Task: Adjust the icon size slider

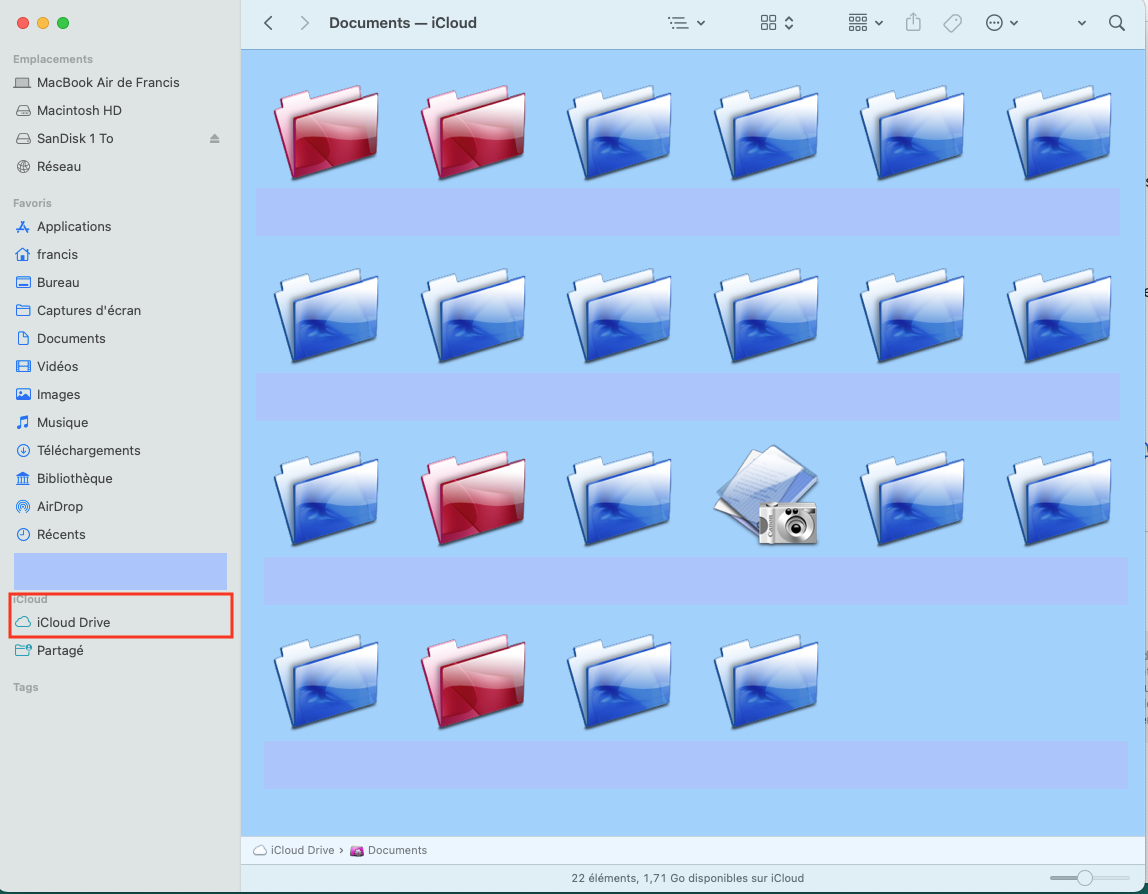Action: pos(1085,878)
